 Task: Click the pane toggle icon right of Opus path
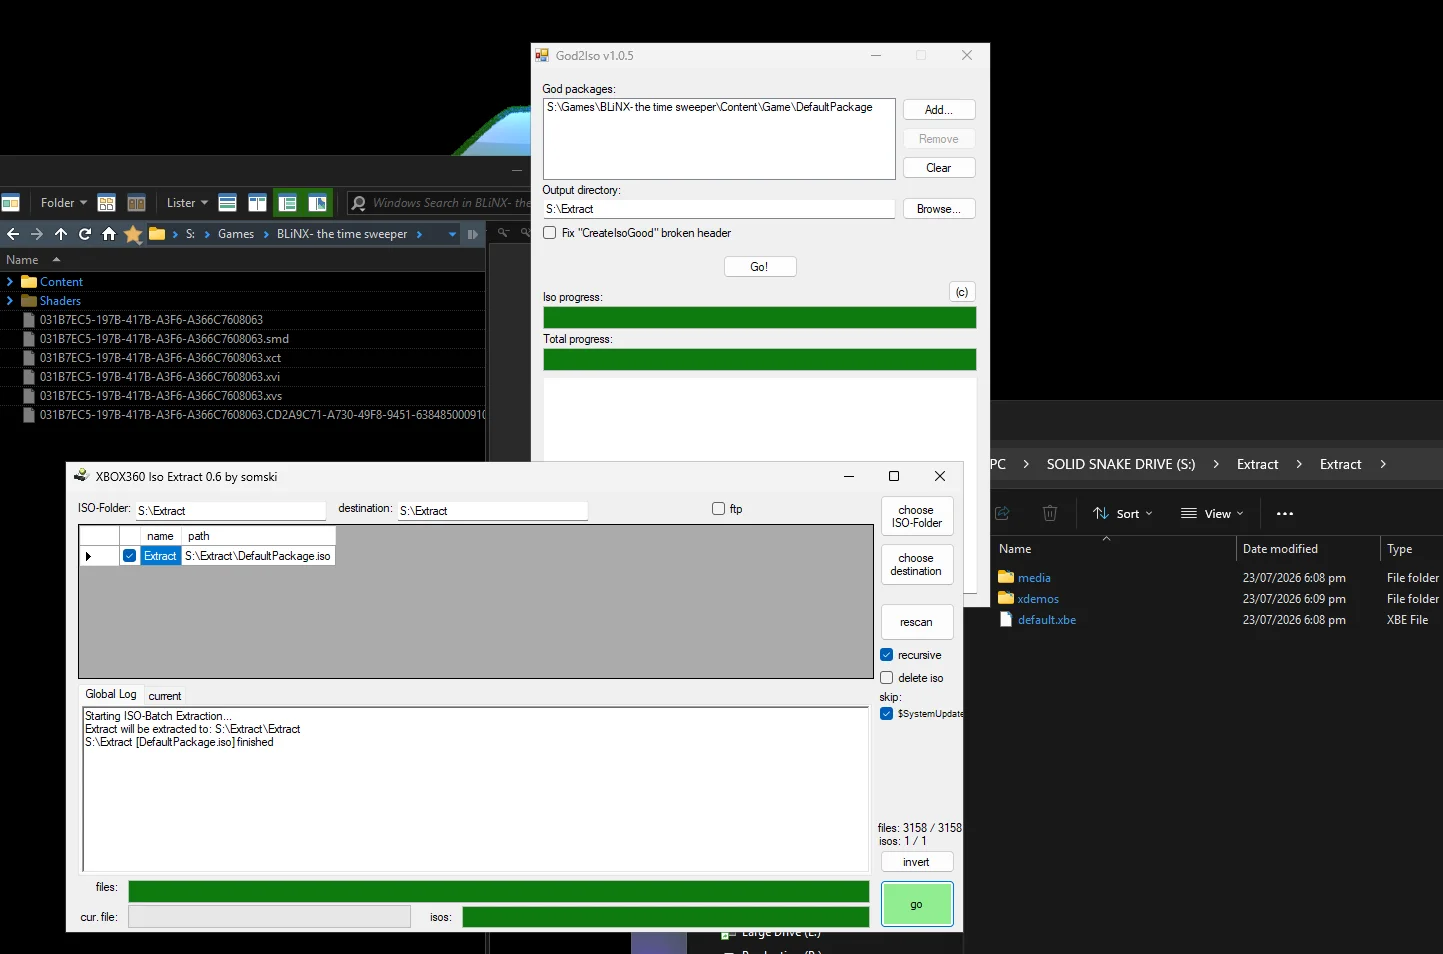click(x=473, y=234)
